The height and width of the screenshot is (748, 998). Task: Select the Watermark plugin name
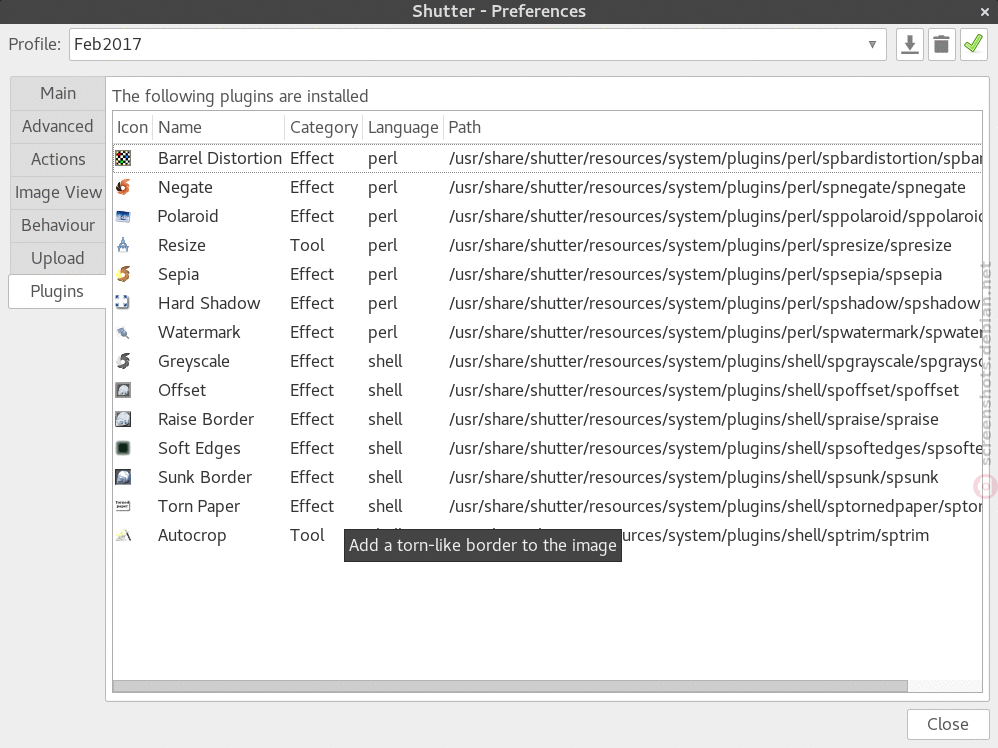tap(199, 332)
